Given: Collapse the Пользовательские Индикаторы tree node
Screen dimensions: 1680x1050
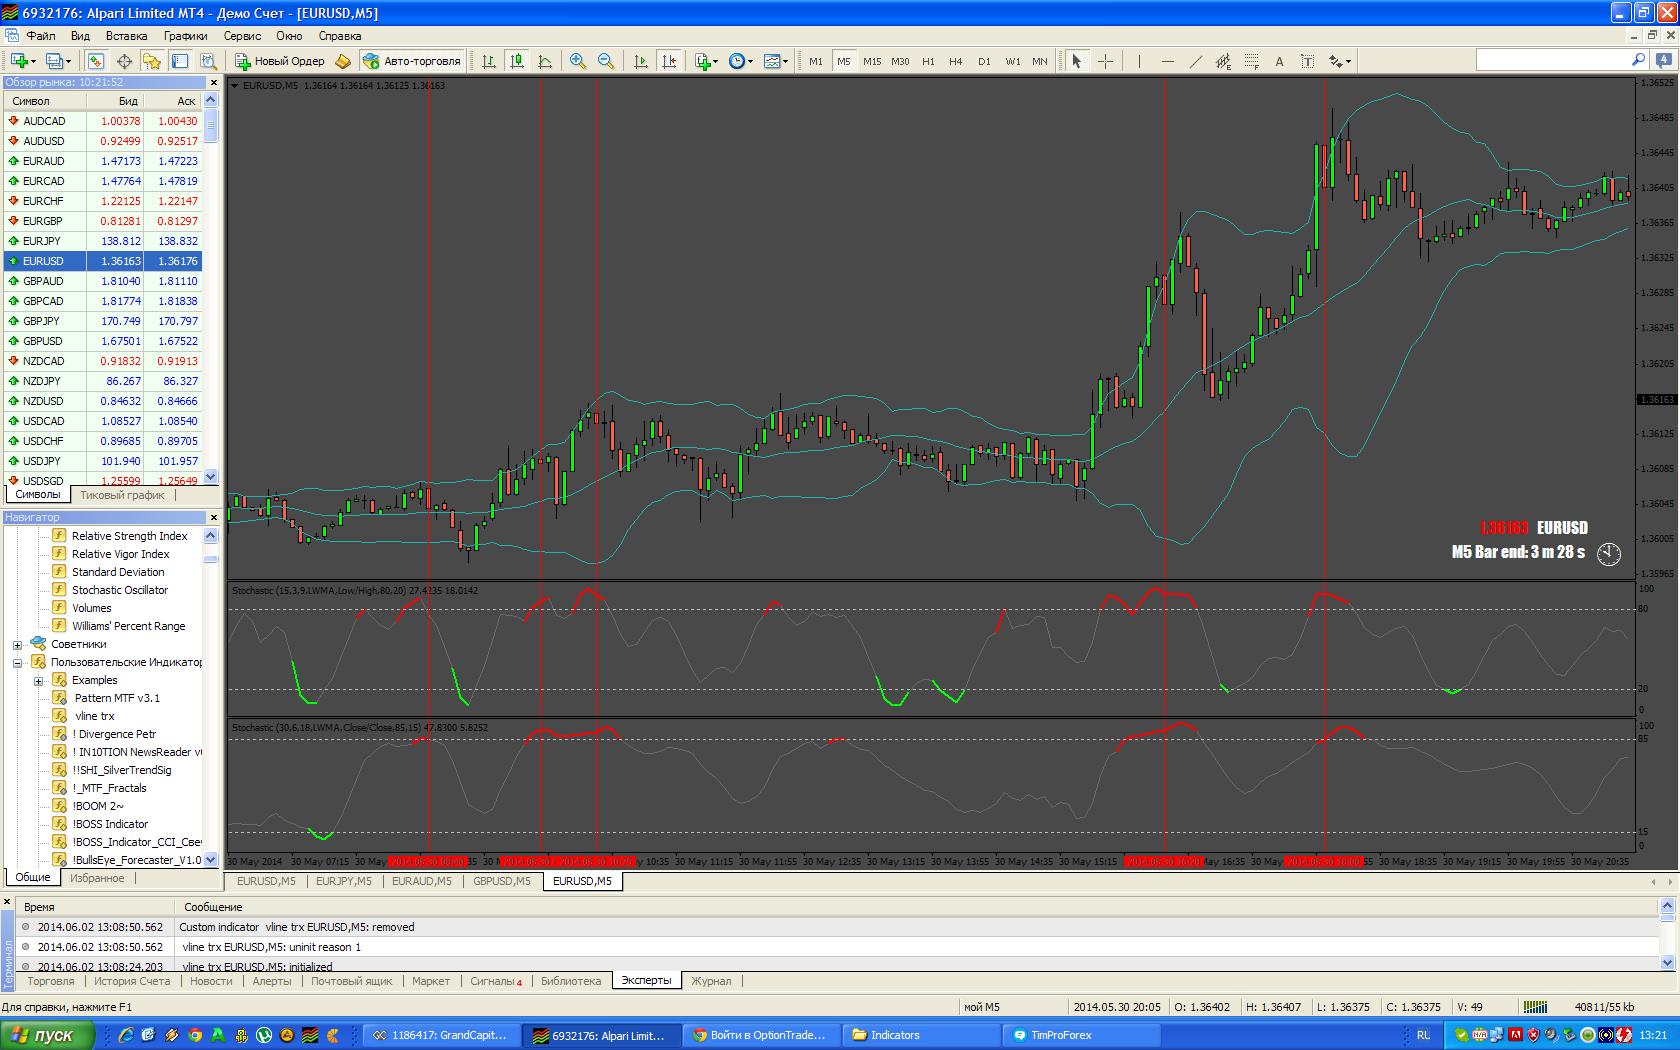Looking at the screenshot, I should 17,663.
